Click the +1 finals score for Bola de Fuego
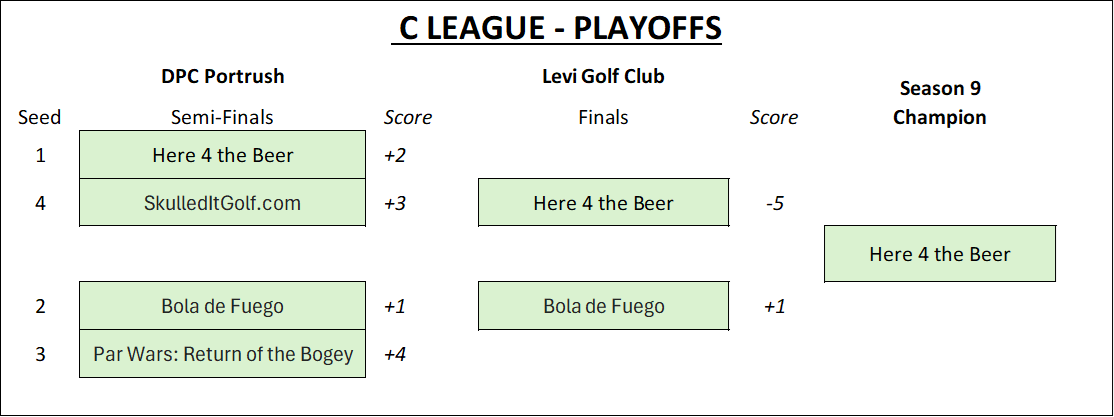 (773, 306)
